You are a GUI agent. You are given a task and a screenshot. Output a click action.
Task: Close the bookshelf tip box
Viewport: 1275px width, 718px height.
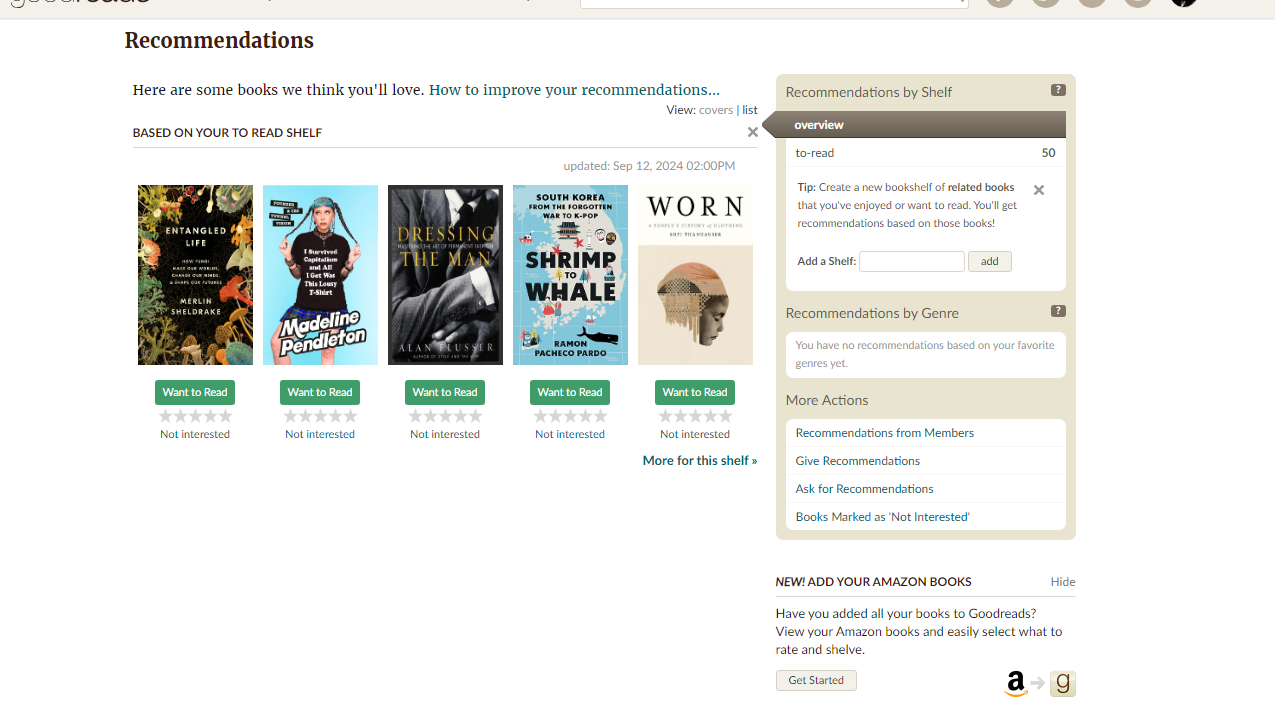pos(1039,190)
